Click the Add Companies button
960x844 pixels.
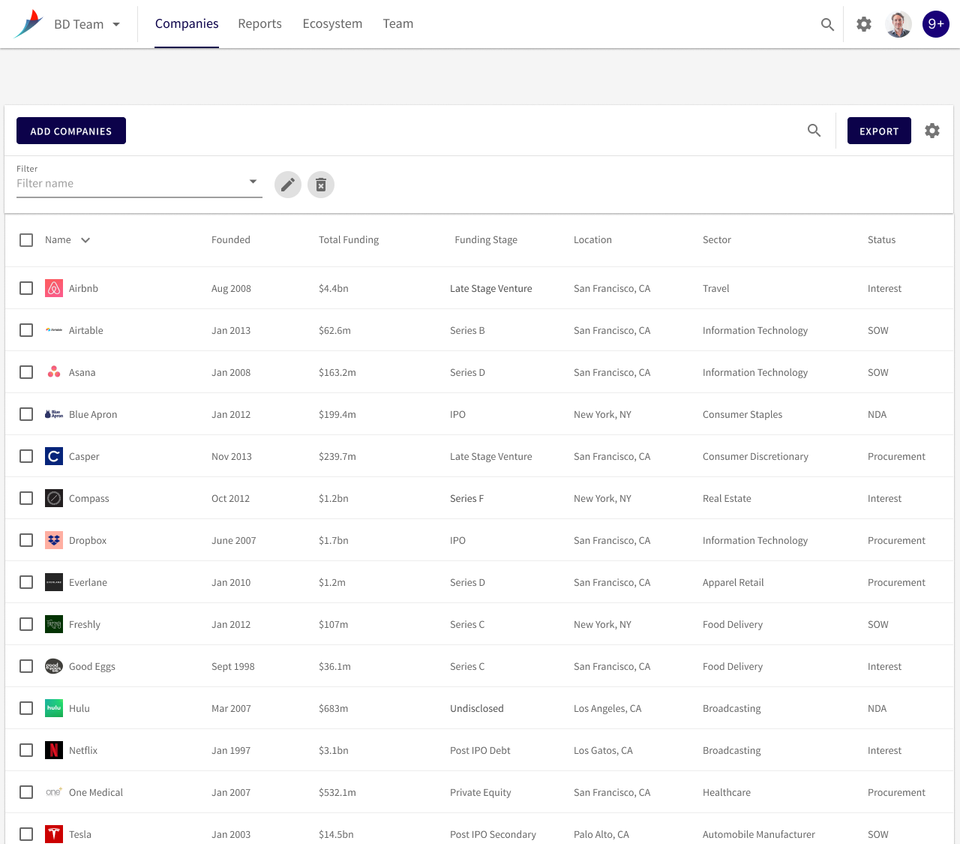click(x=71, y=131)
